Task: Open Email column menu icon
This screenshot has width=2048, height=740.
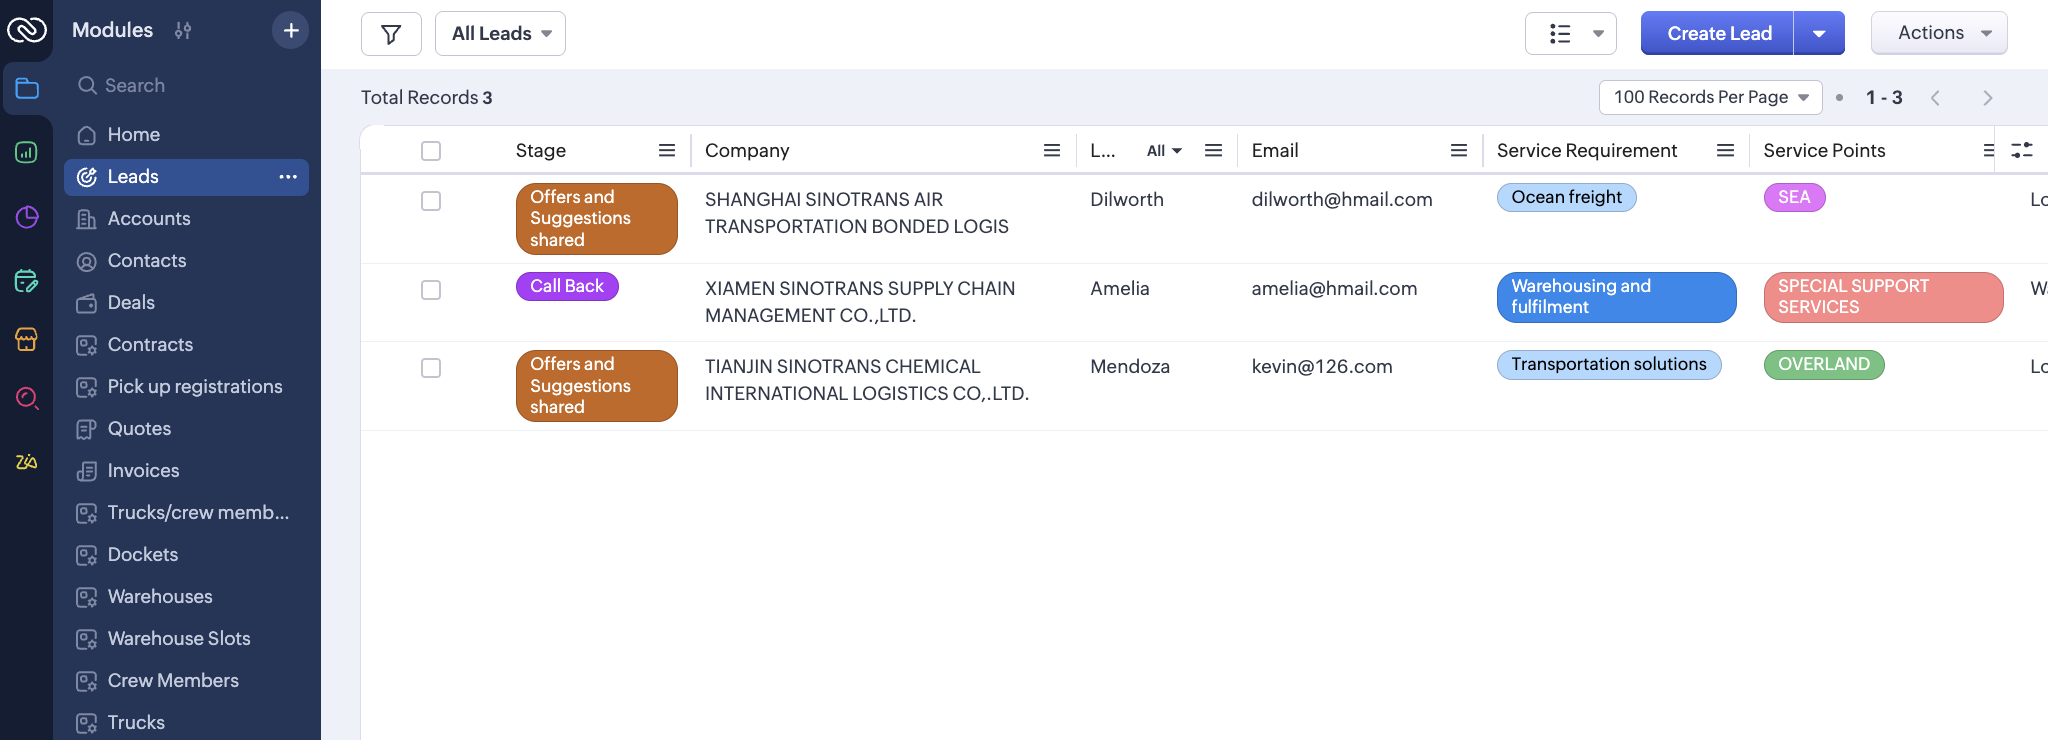Action: (1459, 150)
